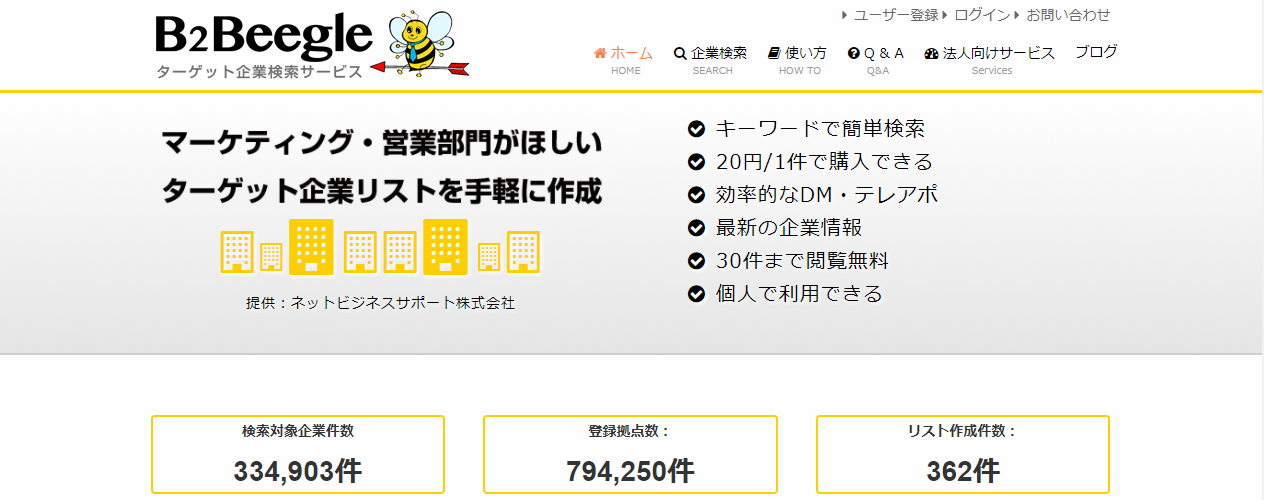The image size is (1264, 500).
Task: Click the question mark icon beside Q&A
Action: tap(853, 54)
